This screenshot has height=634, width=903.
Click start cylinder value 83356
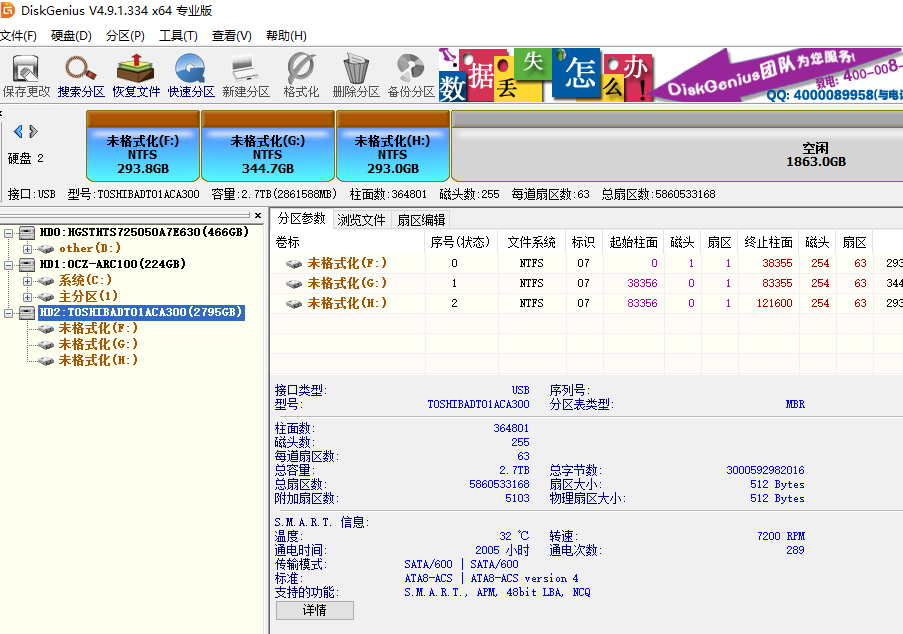(x=642, y=303)
